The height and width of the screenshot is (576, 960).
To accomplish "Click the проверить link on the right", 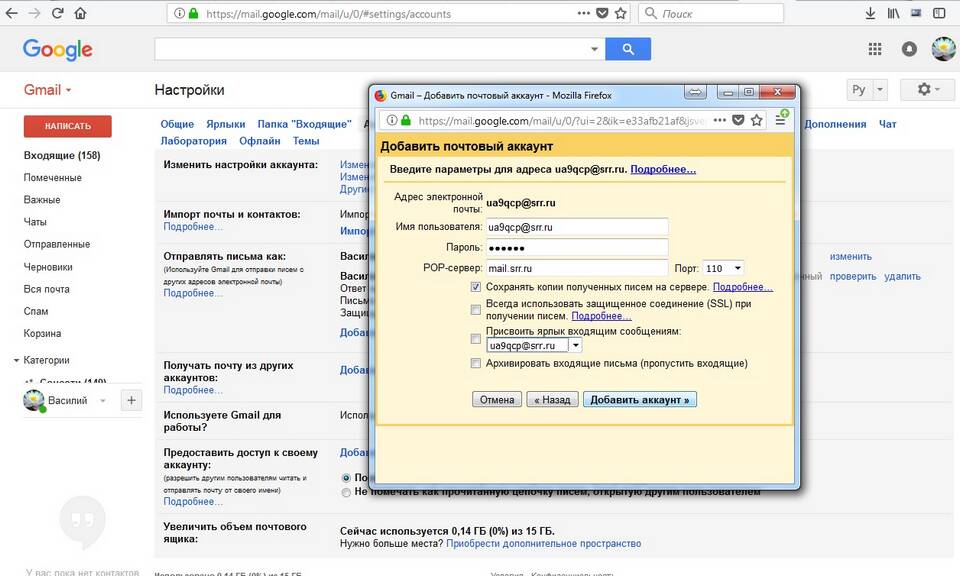I will click(853, 277).
